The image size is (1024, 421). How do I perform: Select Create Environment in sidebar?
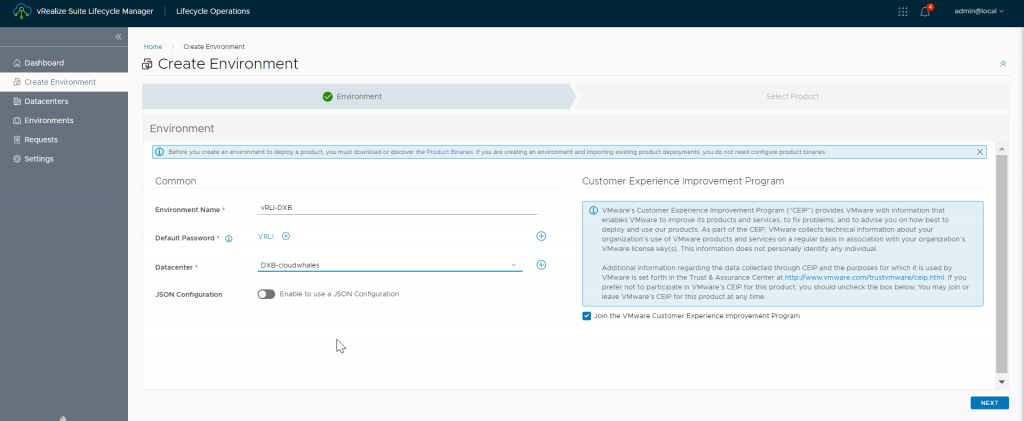pyautogui.click(x=64, y=82)
